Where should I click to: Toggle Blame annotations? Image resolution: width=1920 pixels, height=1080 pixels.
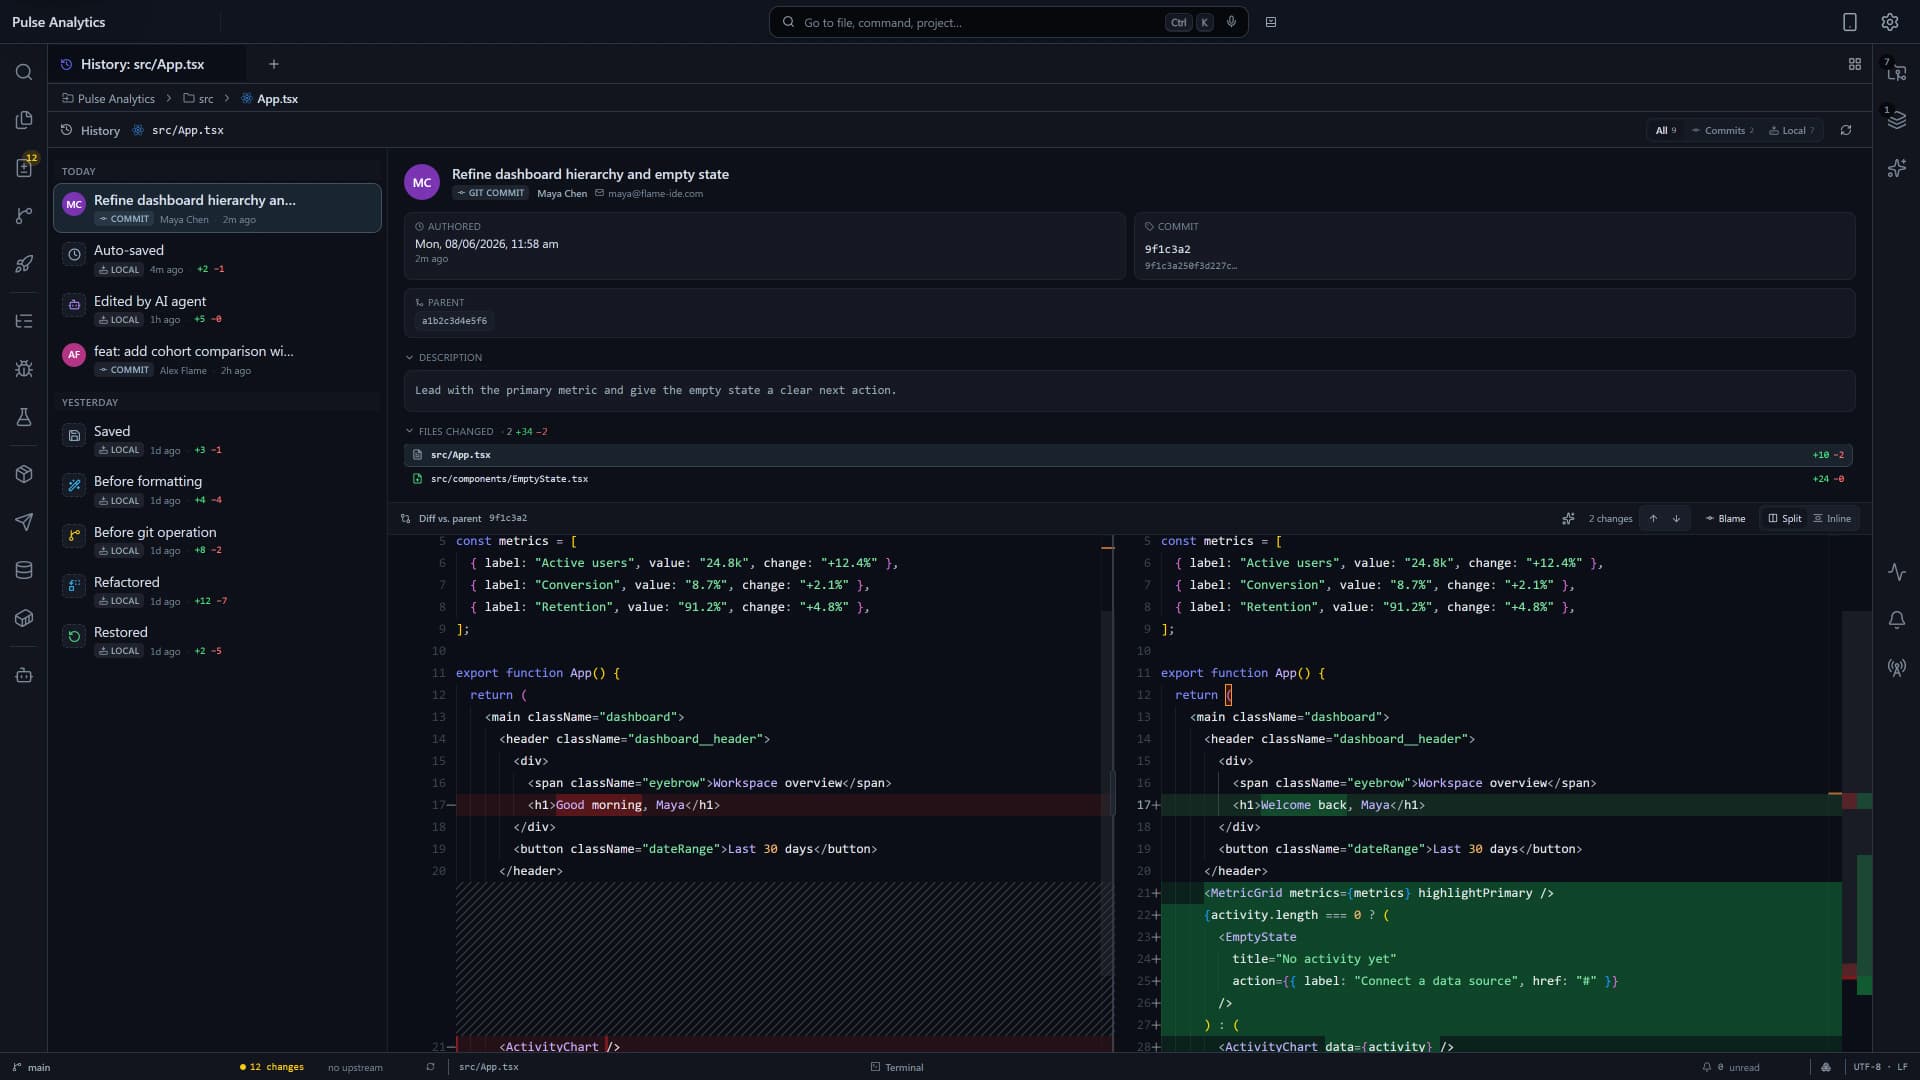1725,518
